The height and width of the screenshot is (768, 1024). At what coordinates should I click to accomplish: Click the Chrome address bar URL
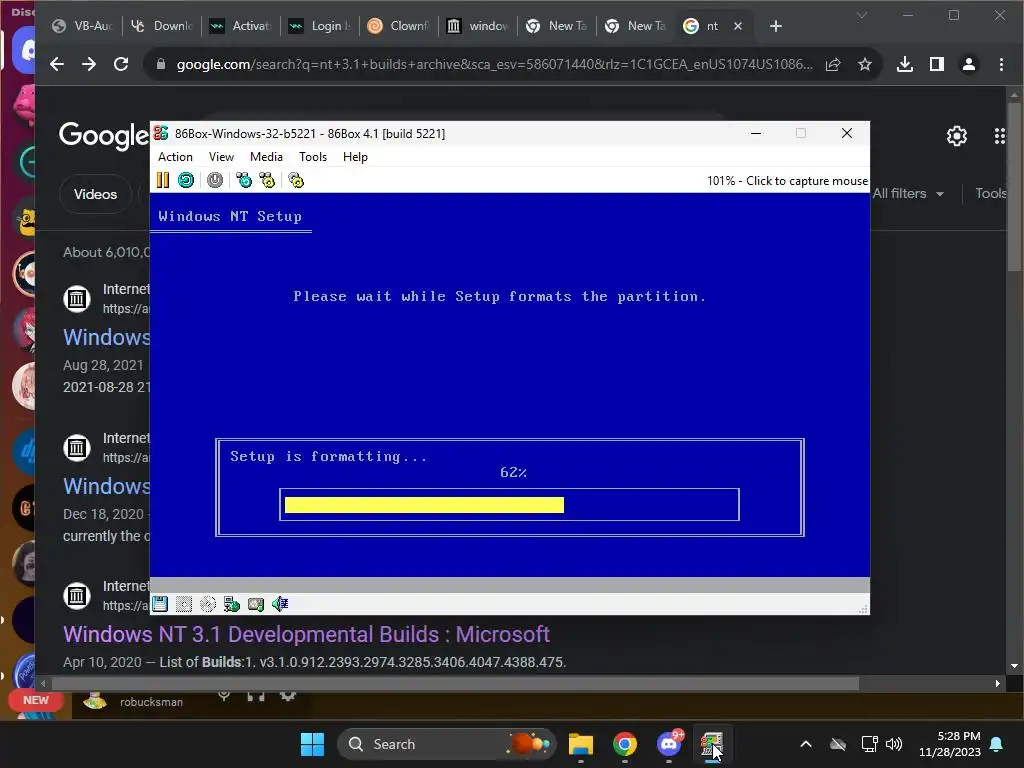tap(494, 64)
